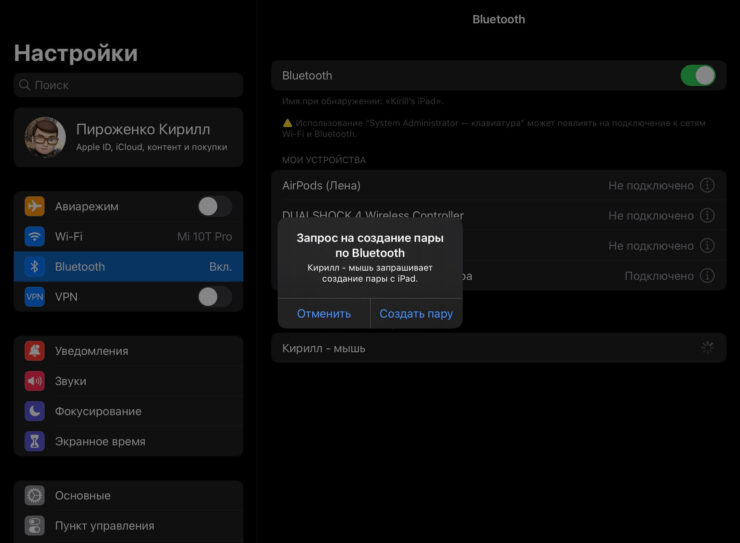The image size is (740, 543).
Task: Select Bluetooth in the settings sidebar
Action: pos(128,267)
